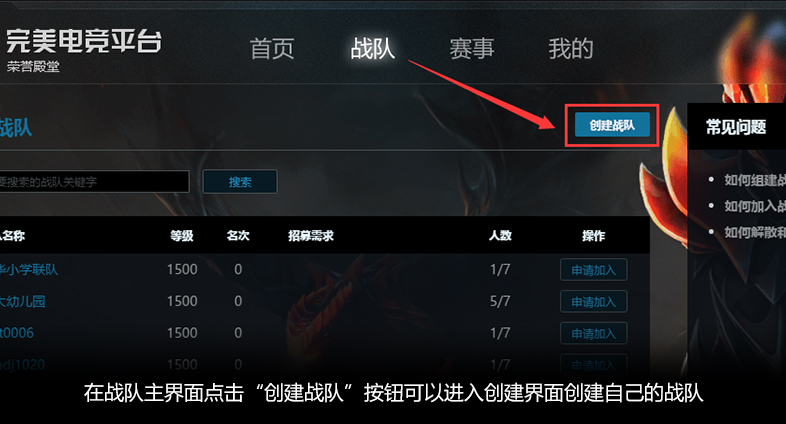
Task: Switch to the 战队 tab
Action: (372, 49)
